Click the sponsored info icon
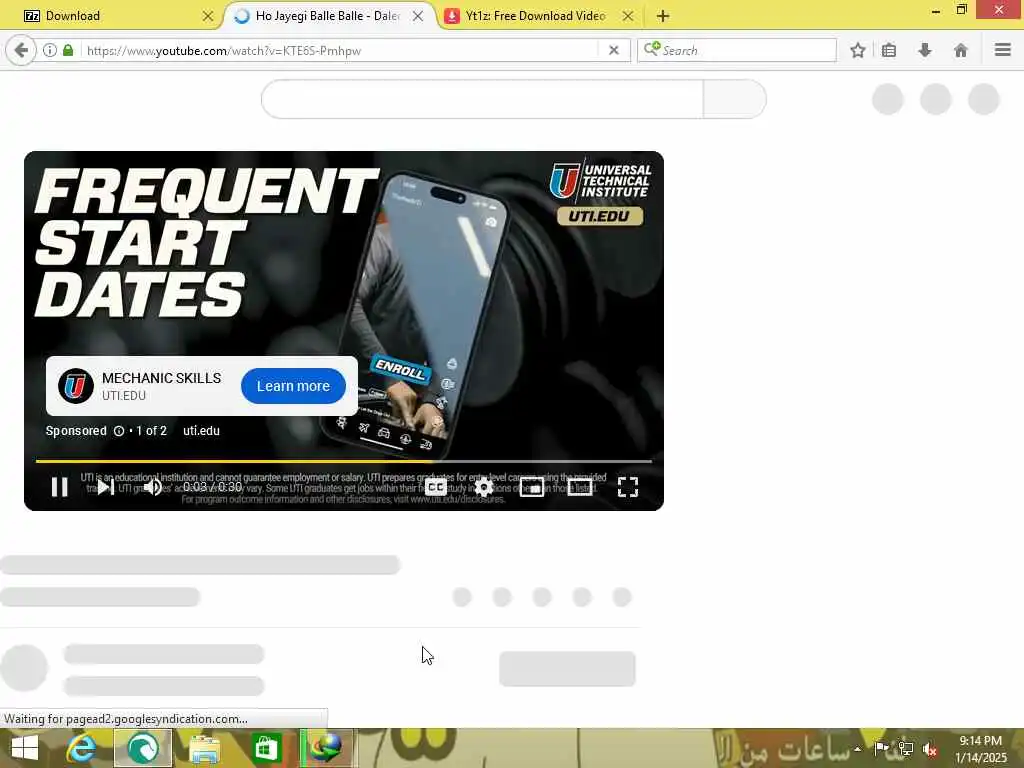1024x768 pixels. (119, 431)
